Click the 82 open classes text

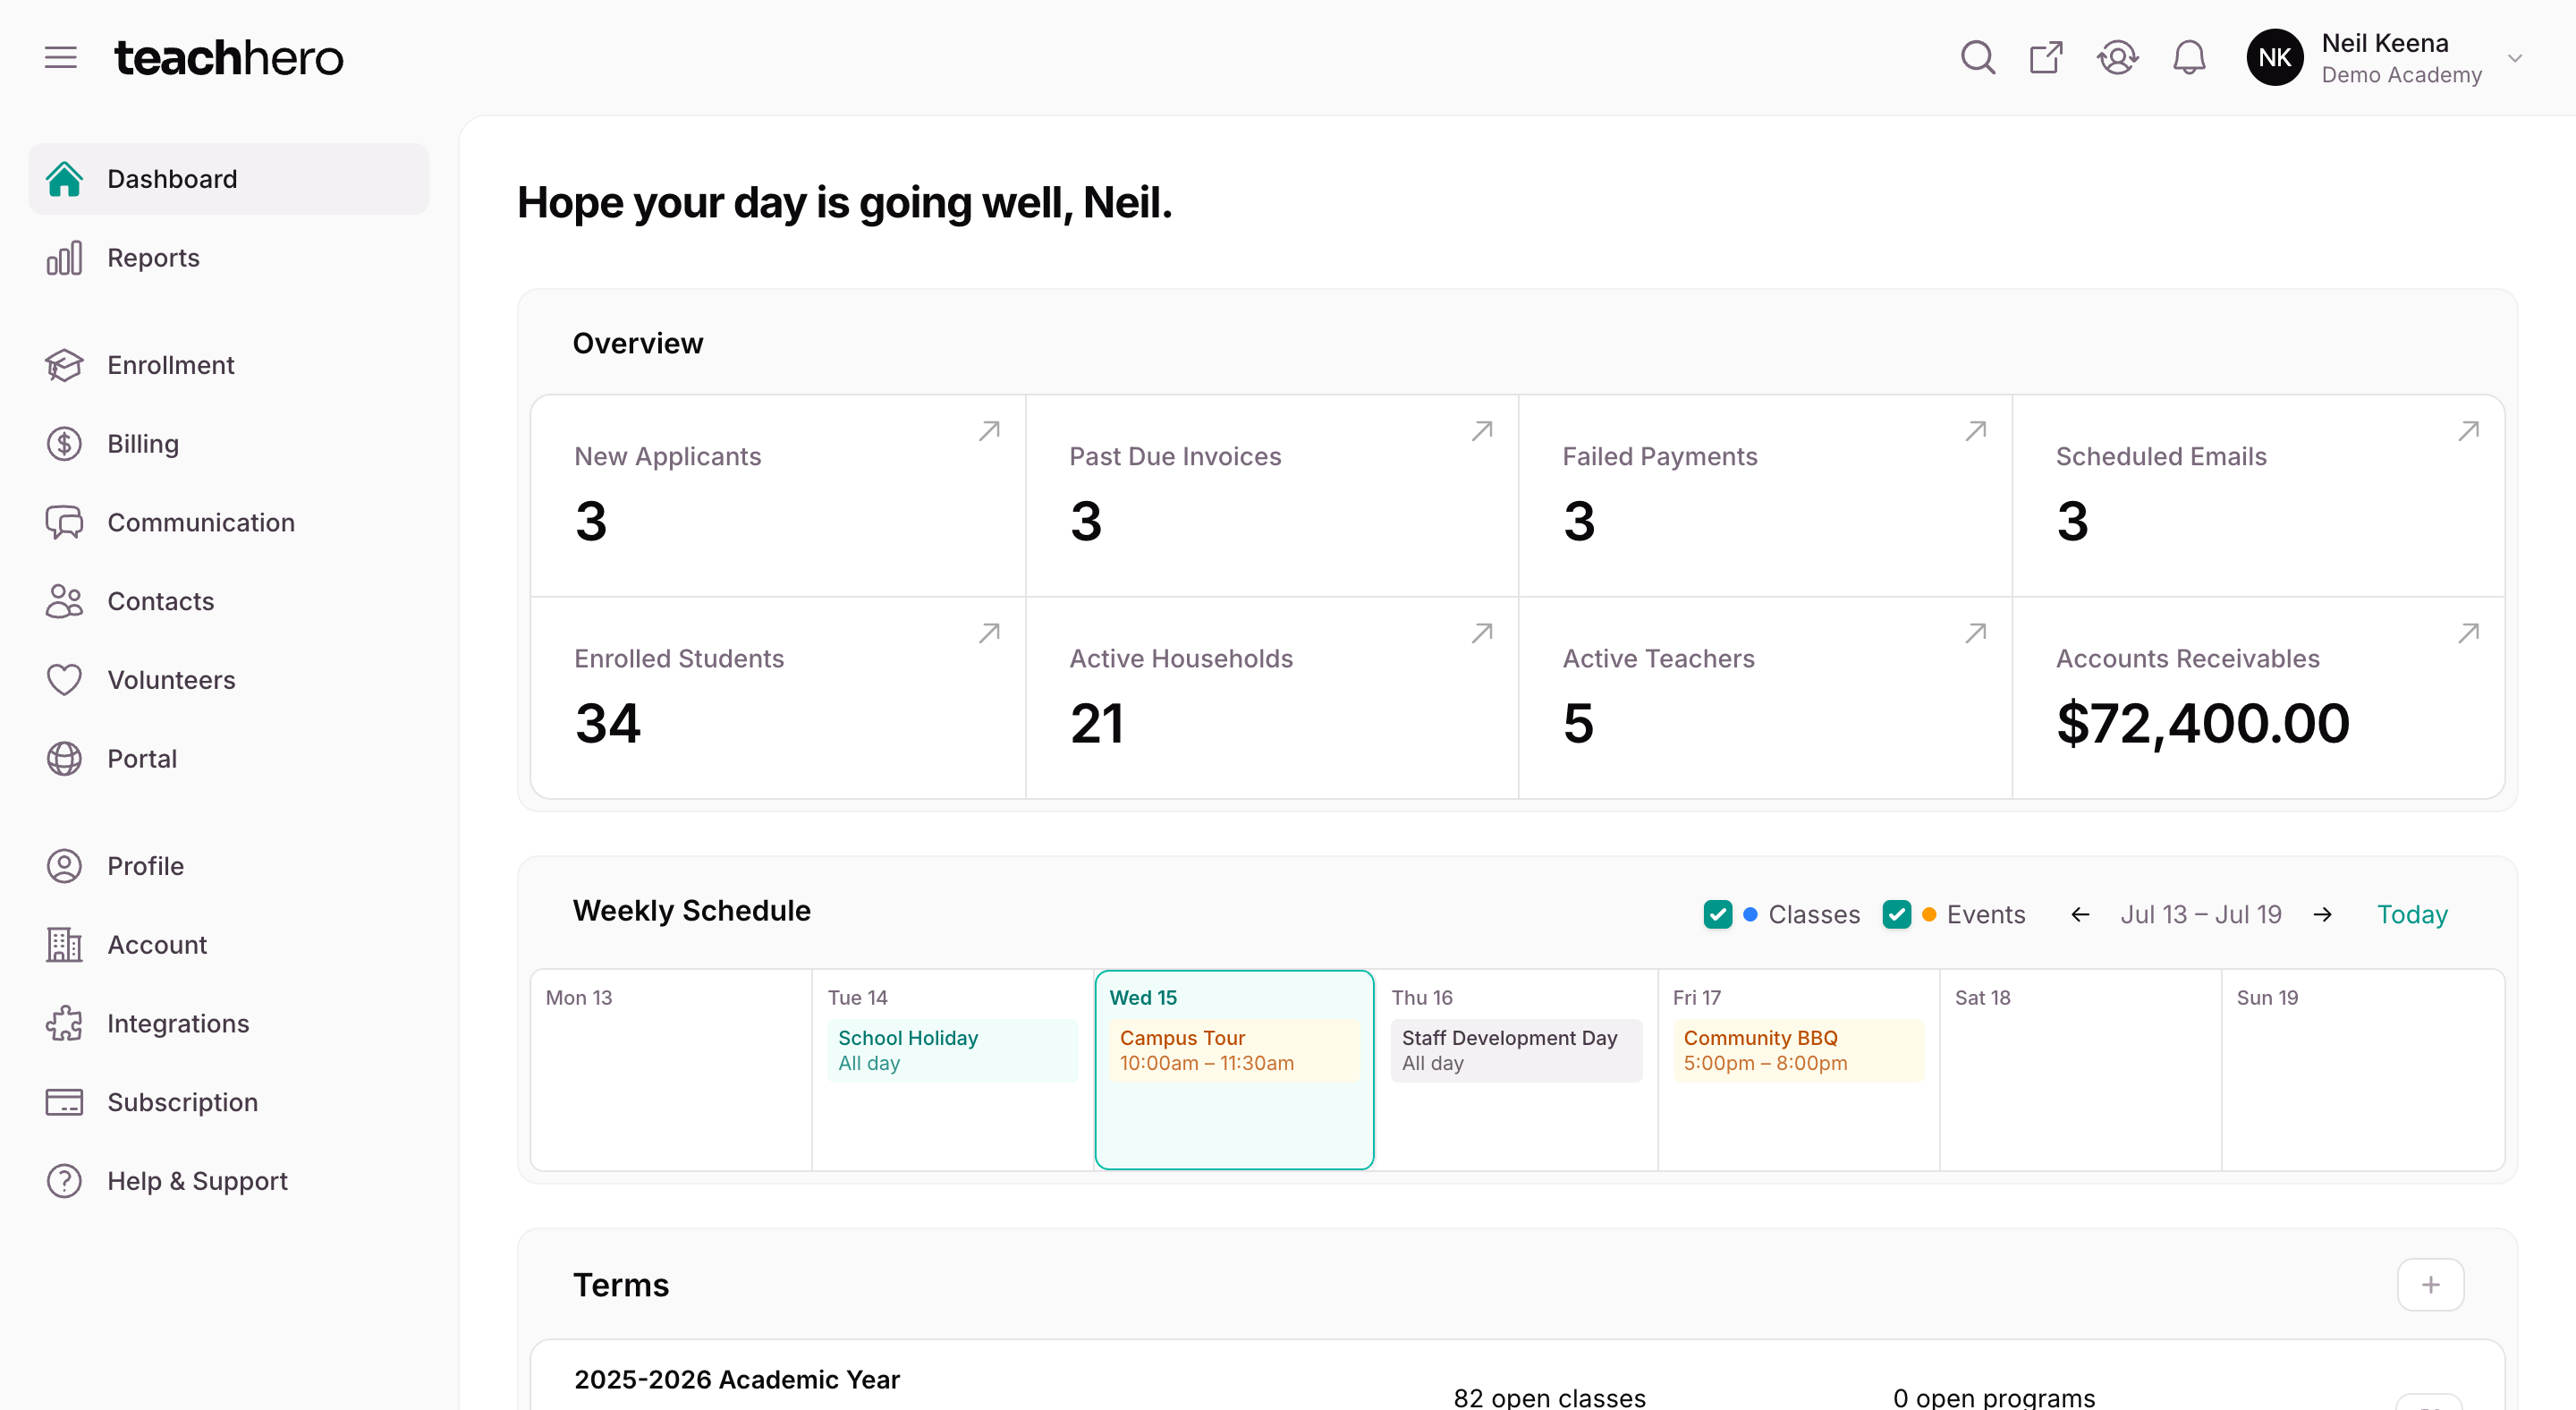tap(1549, 1397)
